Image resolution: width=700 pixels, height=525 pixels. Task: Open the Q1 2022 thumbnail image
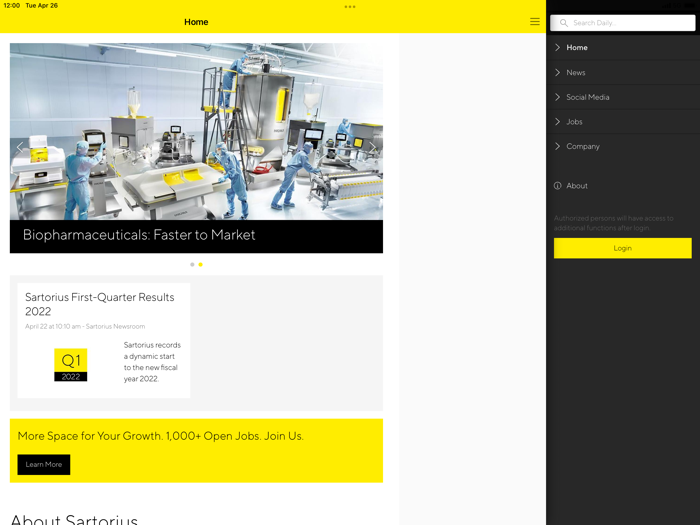[71, 365]
